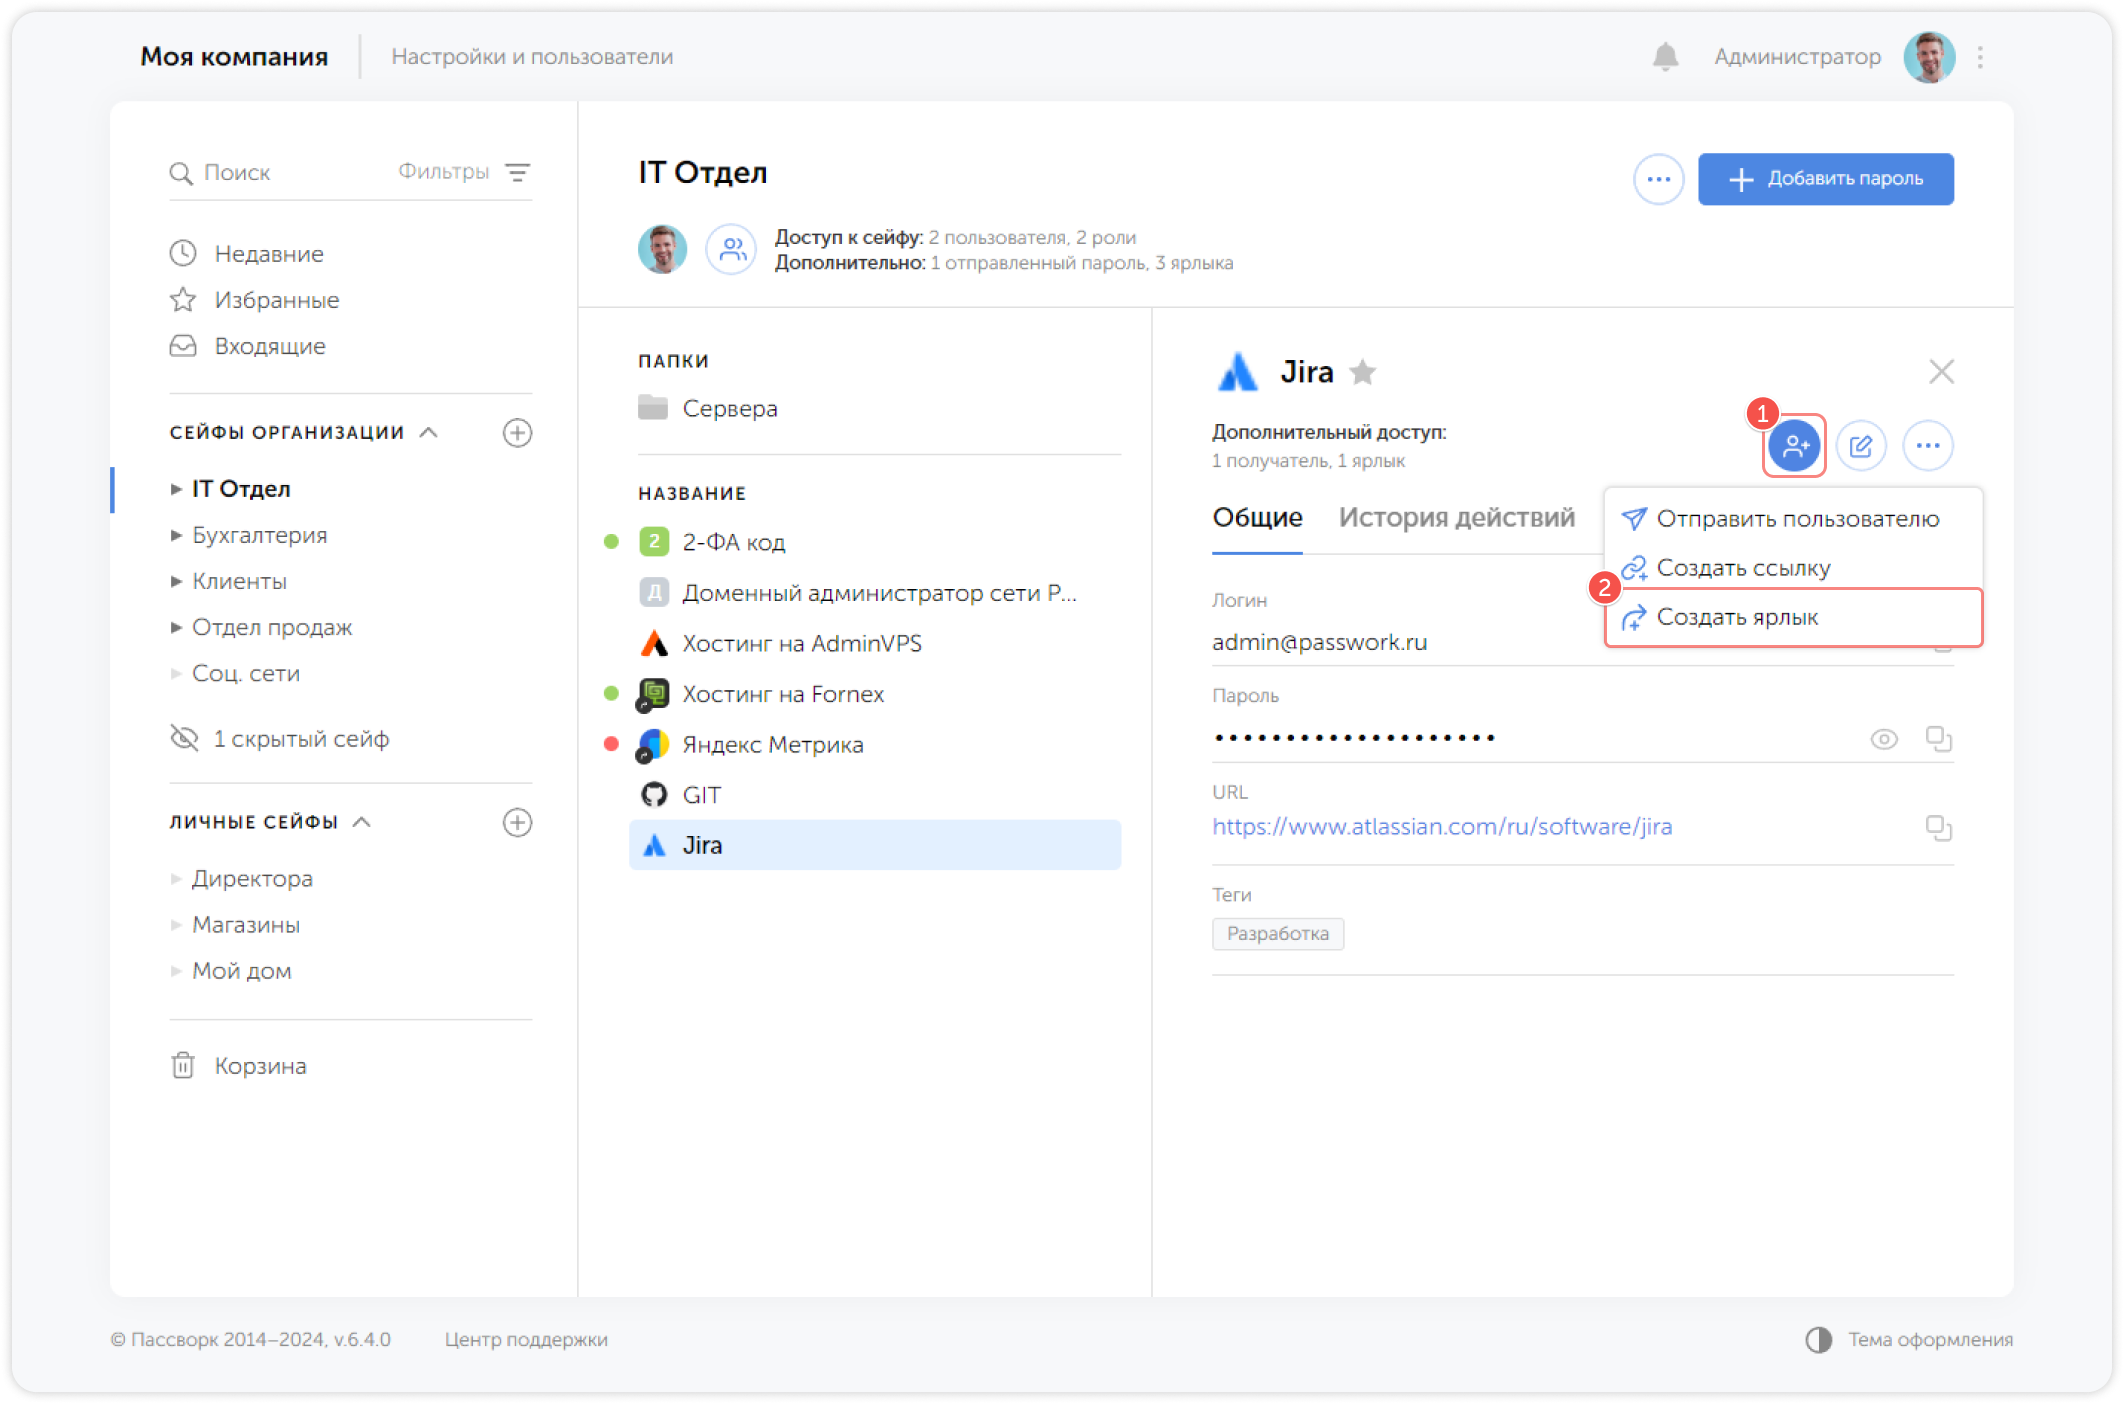Select Создать ярлык menu item
Screen dimensions: 2124x1405
click(1737, 618)
